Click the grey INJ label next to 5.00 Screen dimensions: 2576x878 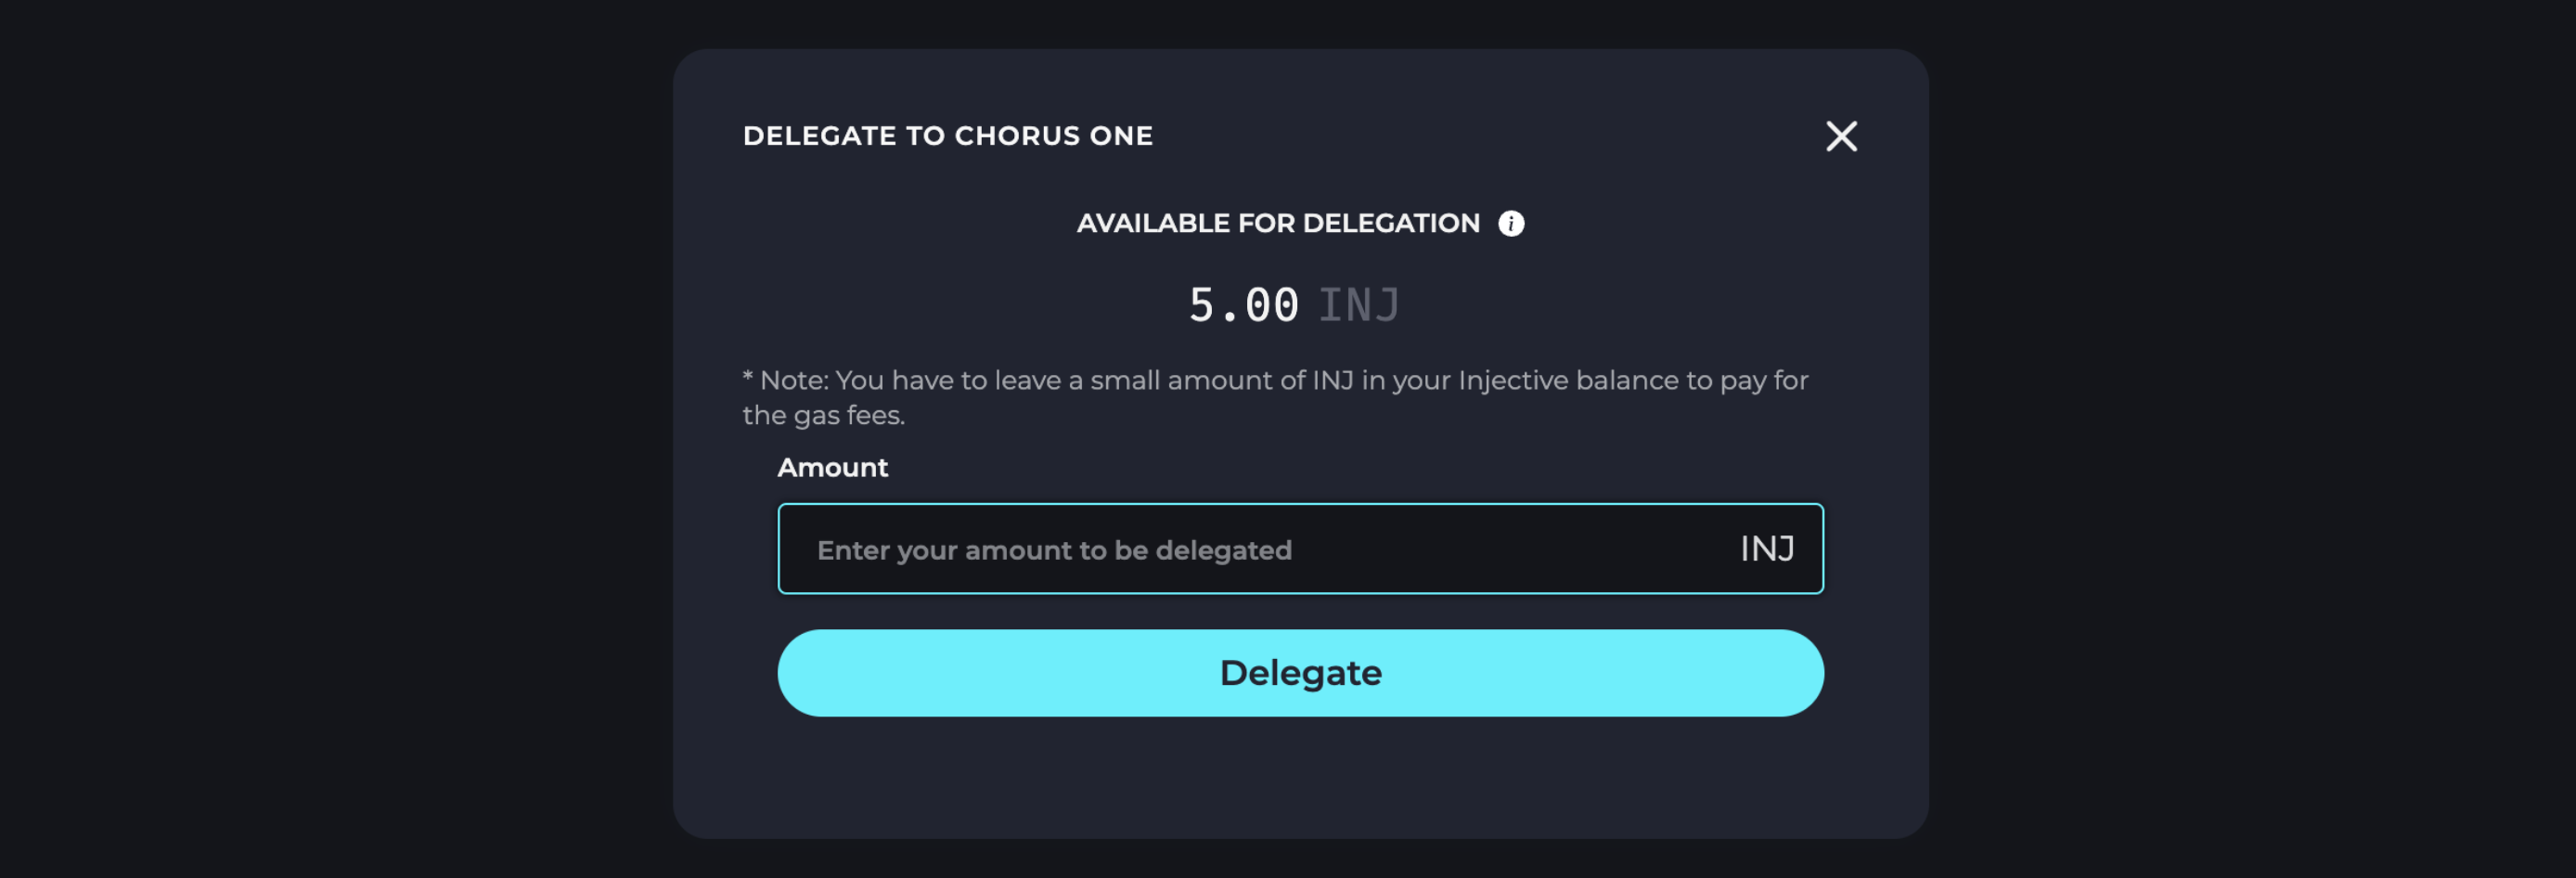click(1358, 305)
